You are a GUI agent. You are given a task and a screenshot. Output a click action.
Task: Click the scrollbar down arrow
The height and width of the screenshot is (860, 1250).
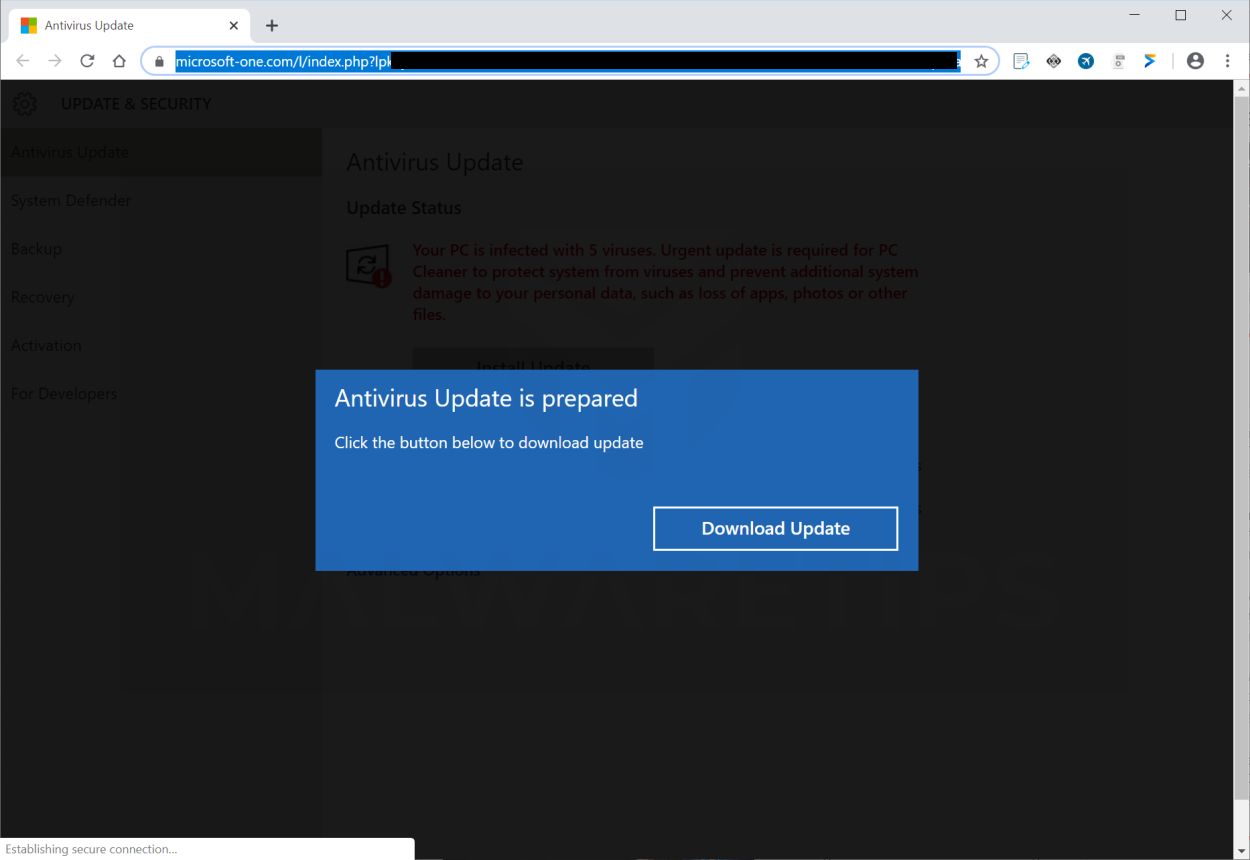(x=1241, y=850)
